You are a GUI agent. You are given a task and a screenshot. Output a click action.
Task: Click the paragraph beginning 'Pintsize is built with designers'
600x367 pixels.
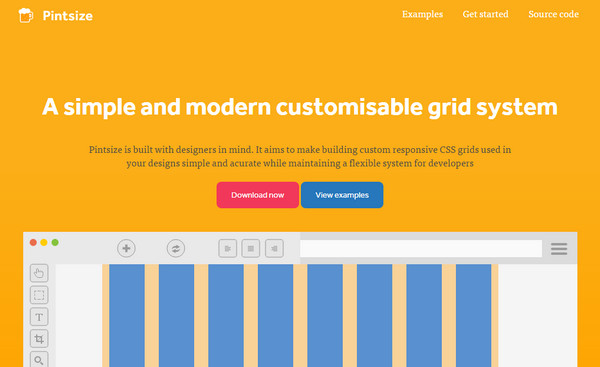tap(300, 157)
